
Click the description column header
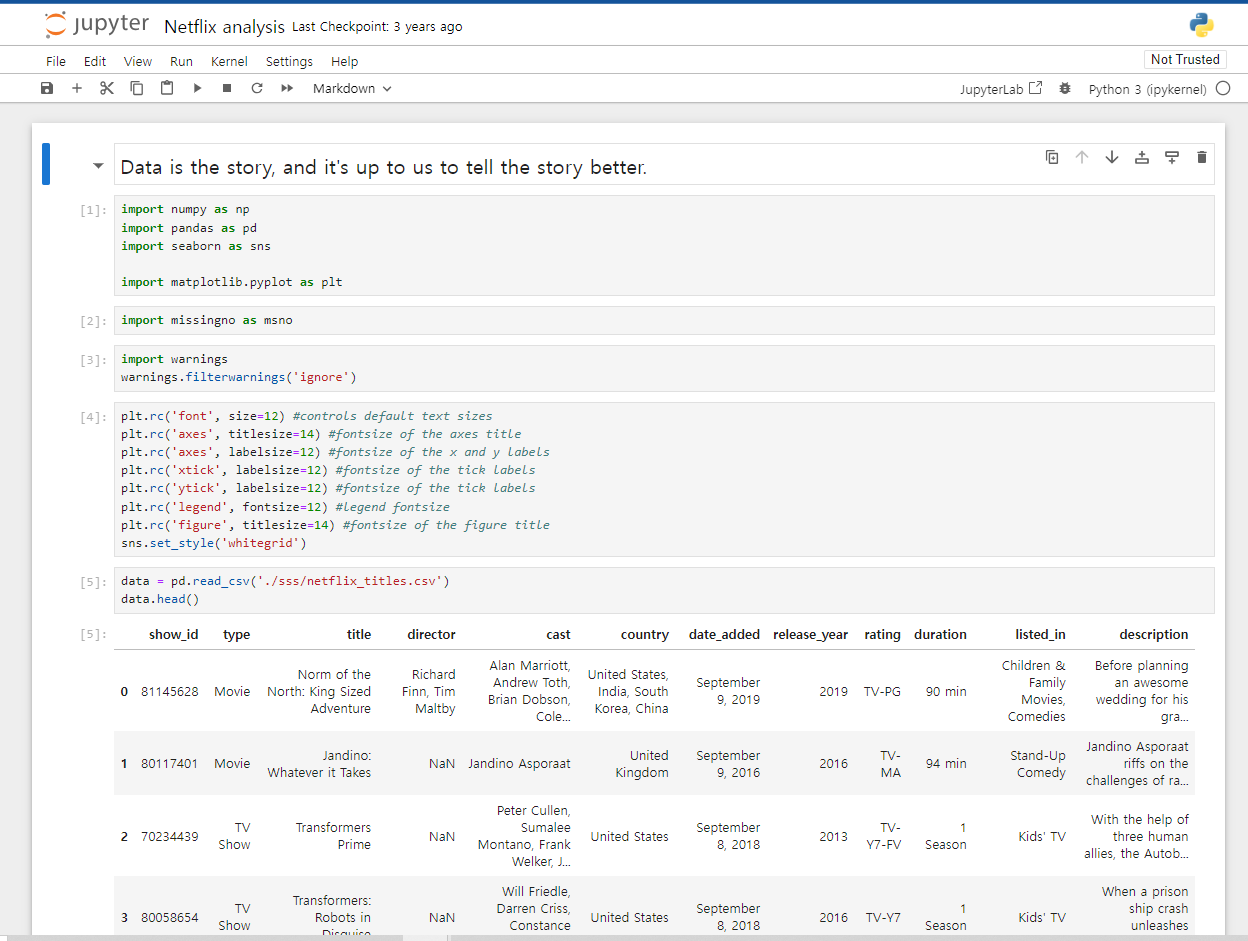coord(1154,634)
